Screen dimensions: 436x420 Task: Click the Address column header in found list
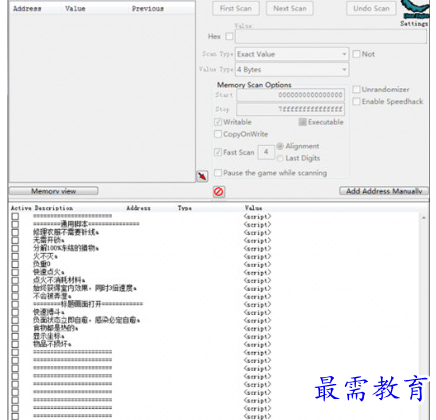[x=27, y=9]
